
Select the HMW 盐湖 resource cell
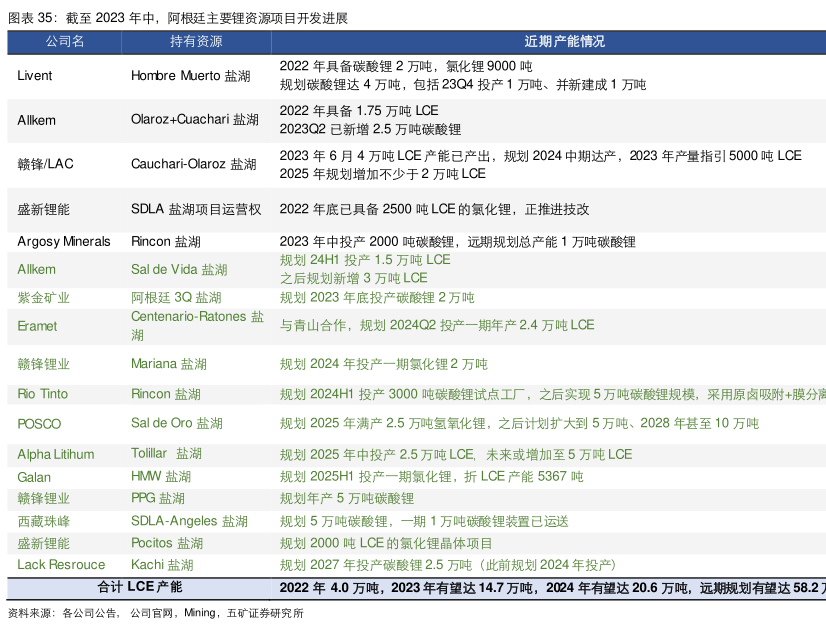tap(161, 477)
